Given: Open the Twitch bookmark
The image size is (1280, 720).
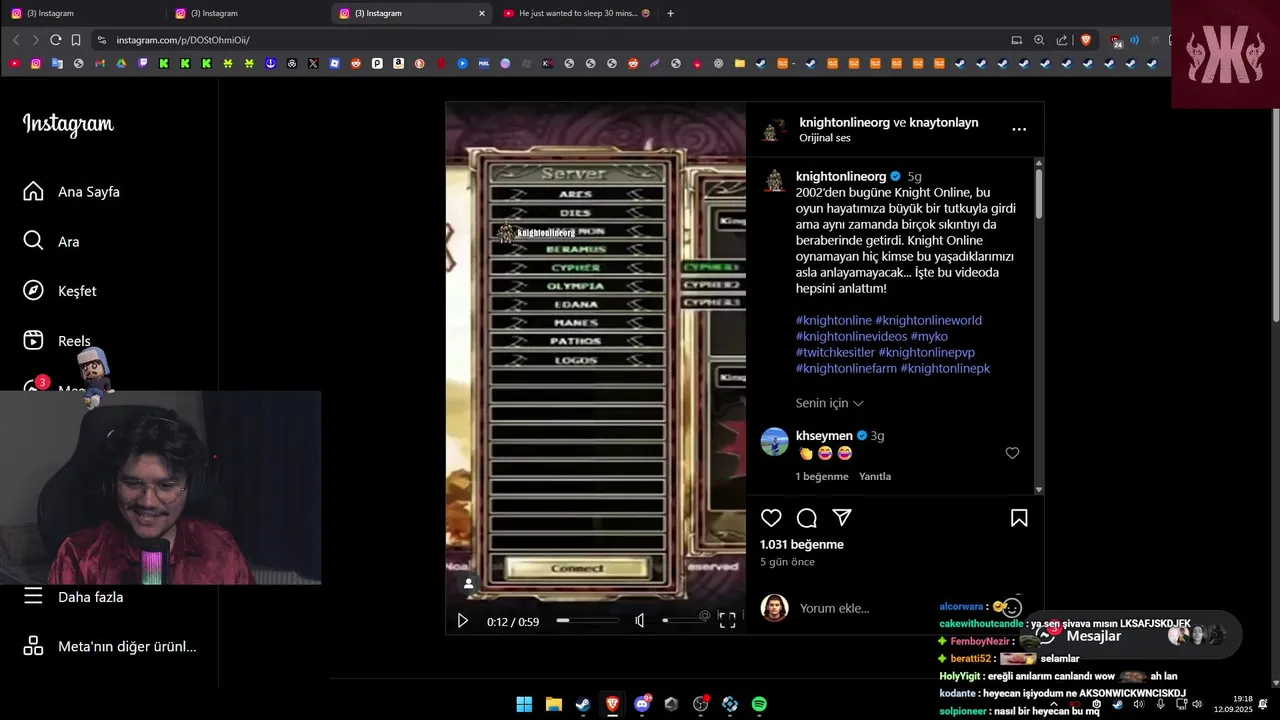Looking at the screenshot, I should 143,63.
